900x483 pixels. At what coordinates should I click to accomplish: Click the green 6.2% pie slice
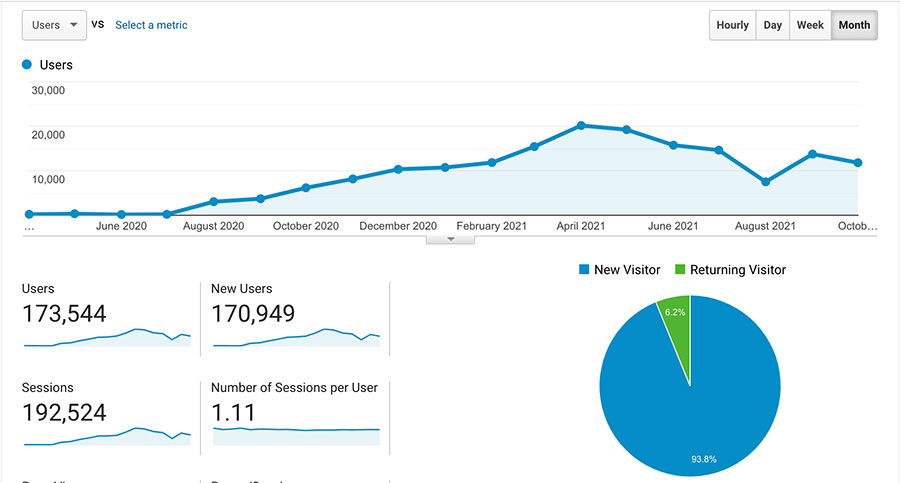click(x=677, y=327)
